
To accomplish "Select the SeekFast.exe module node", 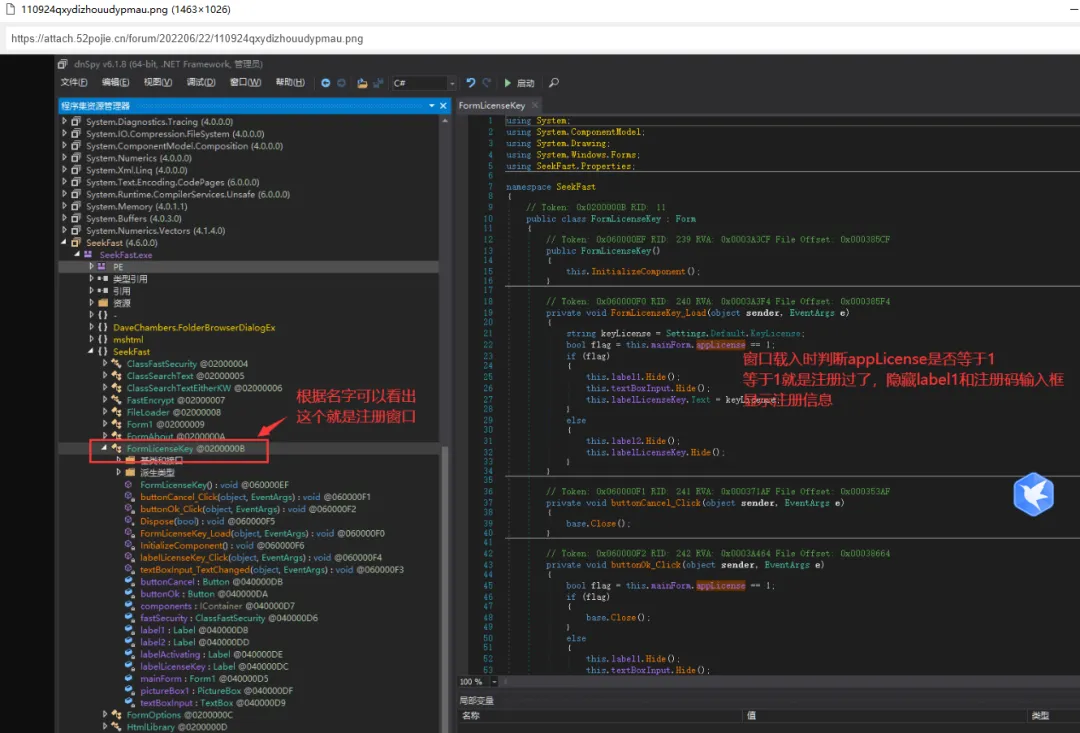I will pyautogui.click(x=125, y=255).
